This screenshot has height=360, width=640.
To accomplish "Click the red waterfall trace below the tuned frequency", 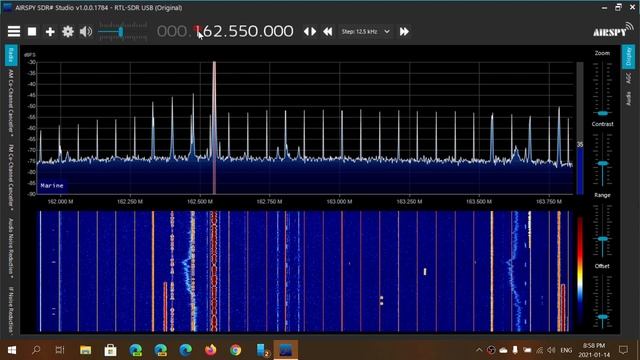I will click(214, 271).
